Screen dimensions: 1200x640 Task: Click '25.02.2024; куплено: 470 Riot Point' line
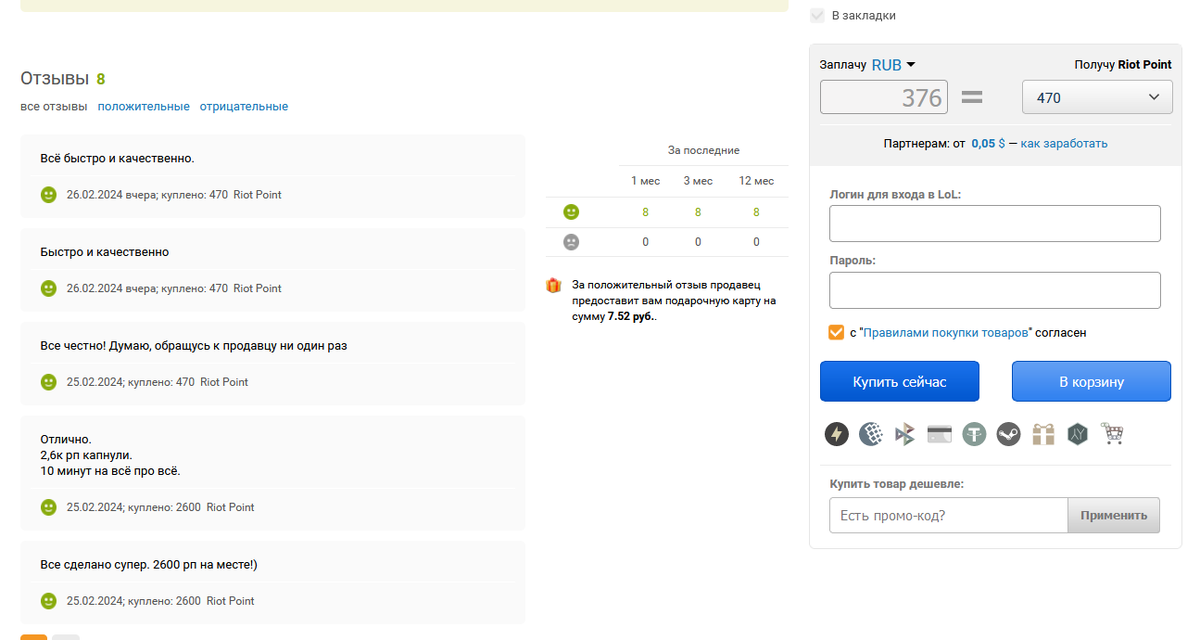(x=157, y=382)
